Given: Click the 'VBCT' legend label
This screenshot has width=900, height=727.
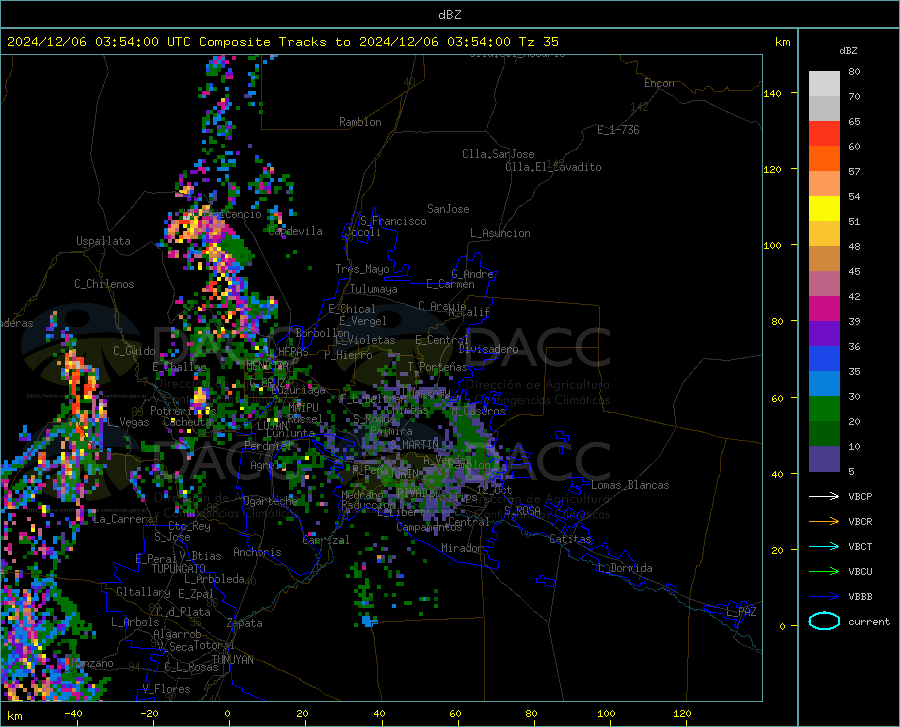Looking at the screenshot, I should [860, 546].
